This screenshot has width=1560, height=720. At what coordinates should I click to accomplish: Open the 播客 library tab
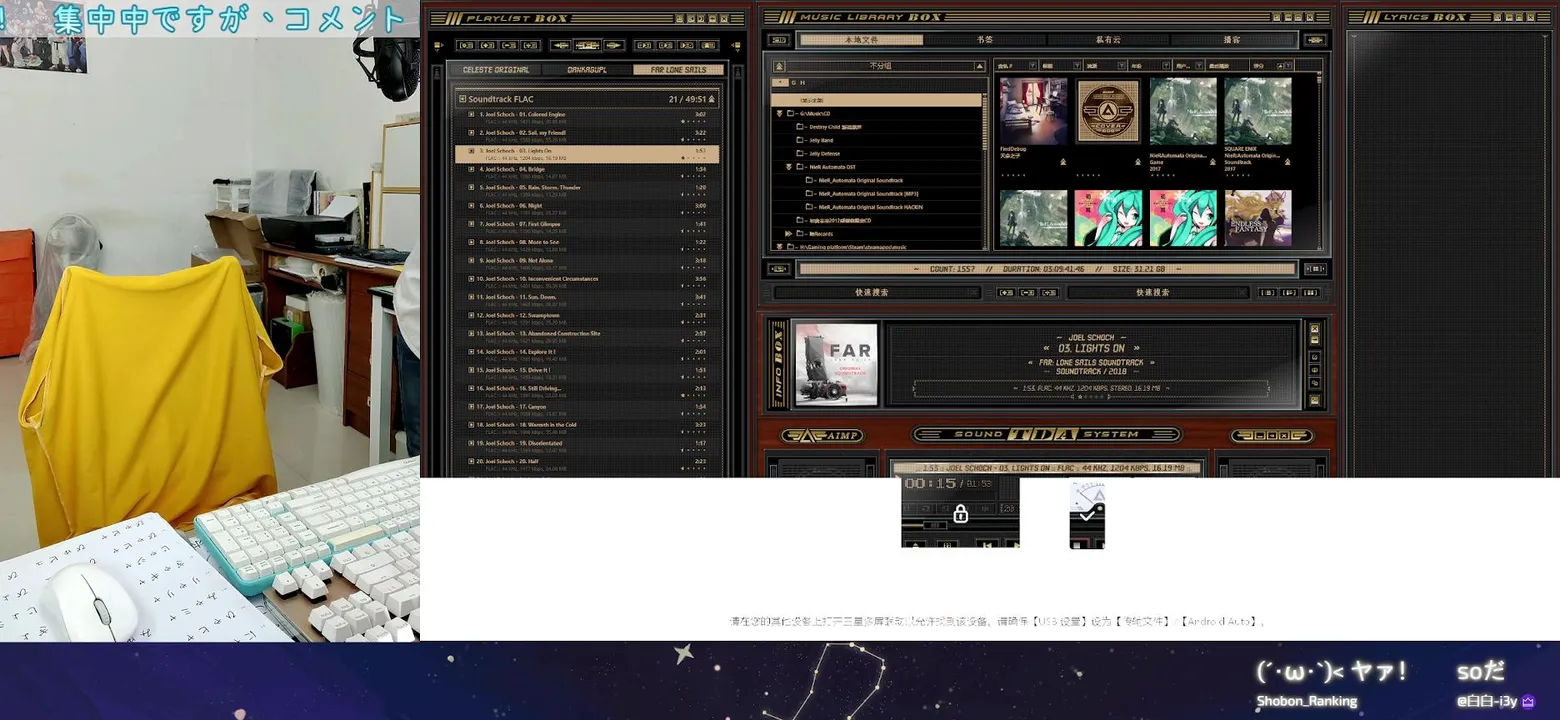1232,40
